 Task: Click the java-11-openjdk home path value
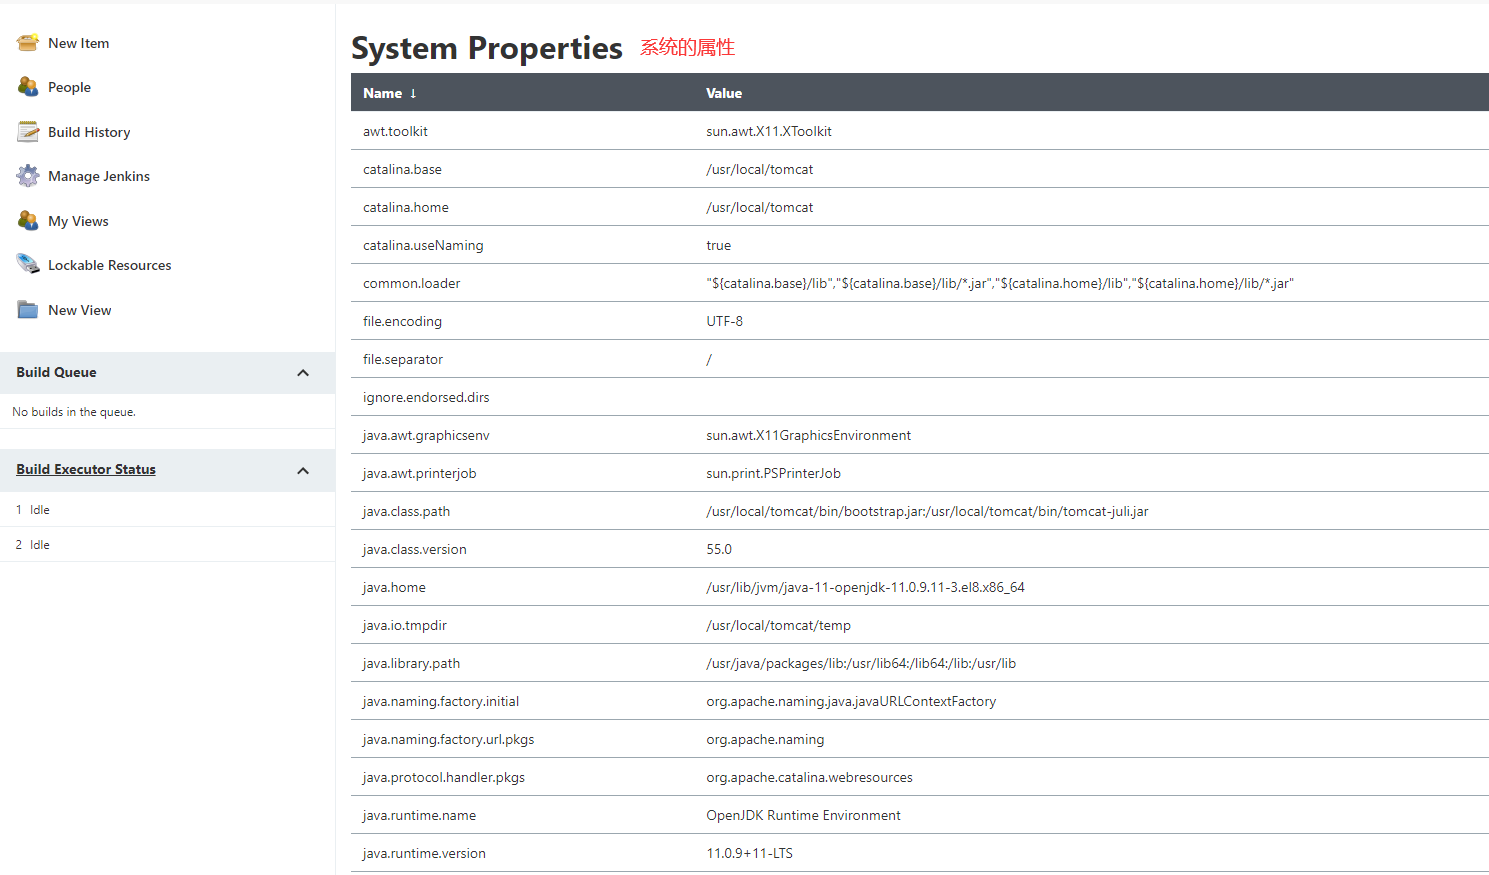pyautogui.click(x=866, y=587)
